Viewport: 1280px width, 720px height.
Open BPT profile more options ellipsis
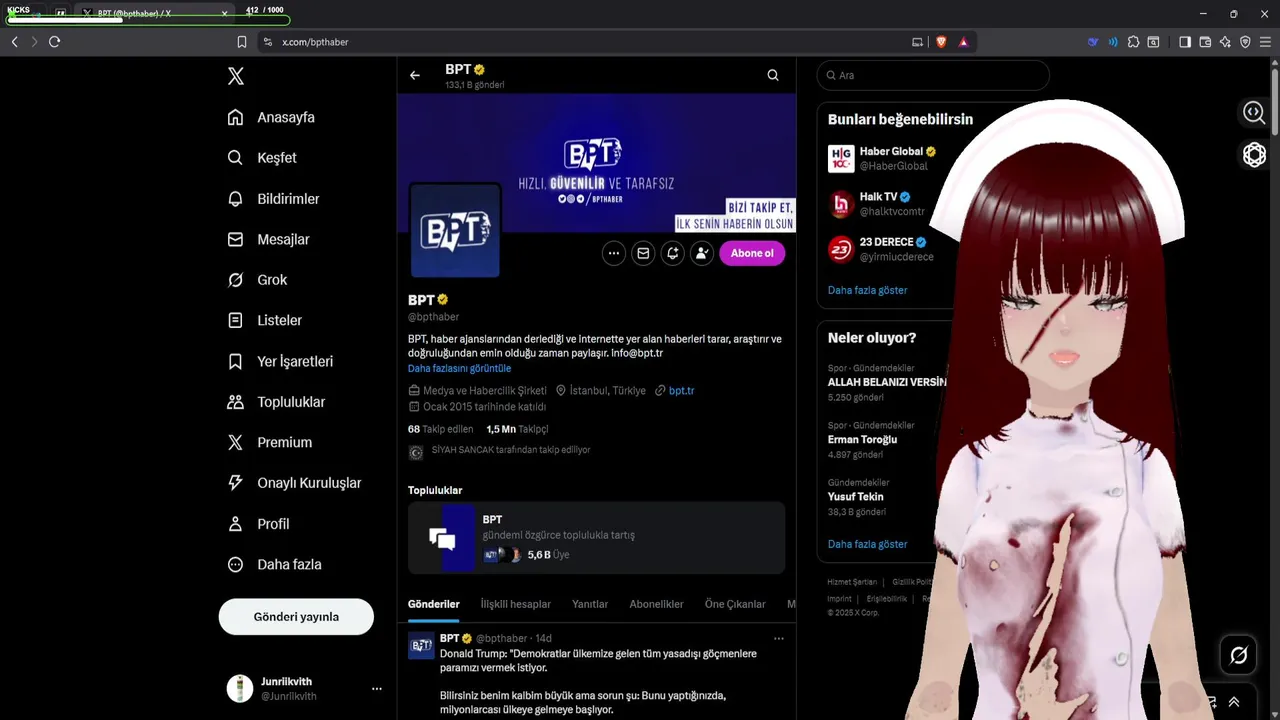[x=614, y=253]
